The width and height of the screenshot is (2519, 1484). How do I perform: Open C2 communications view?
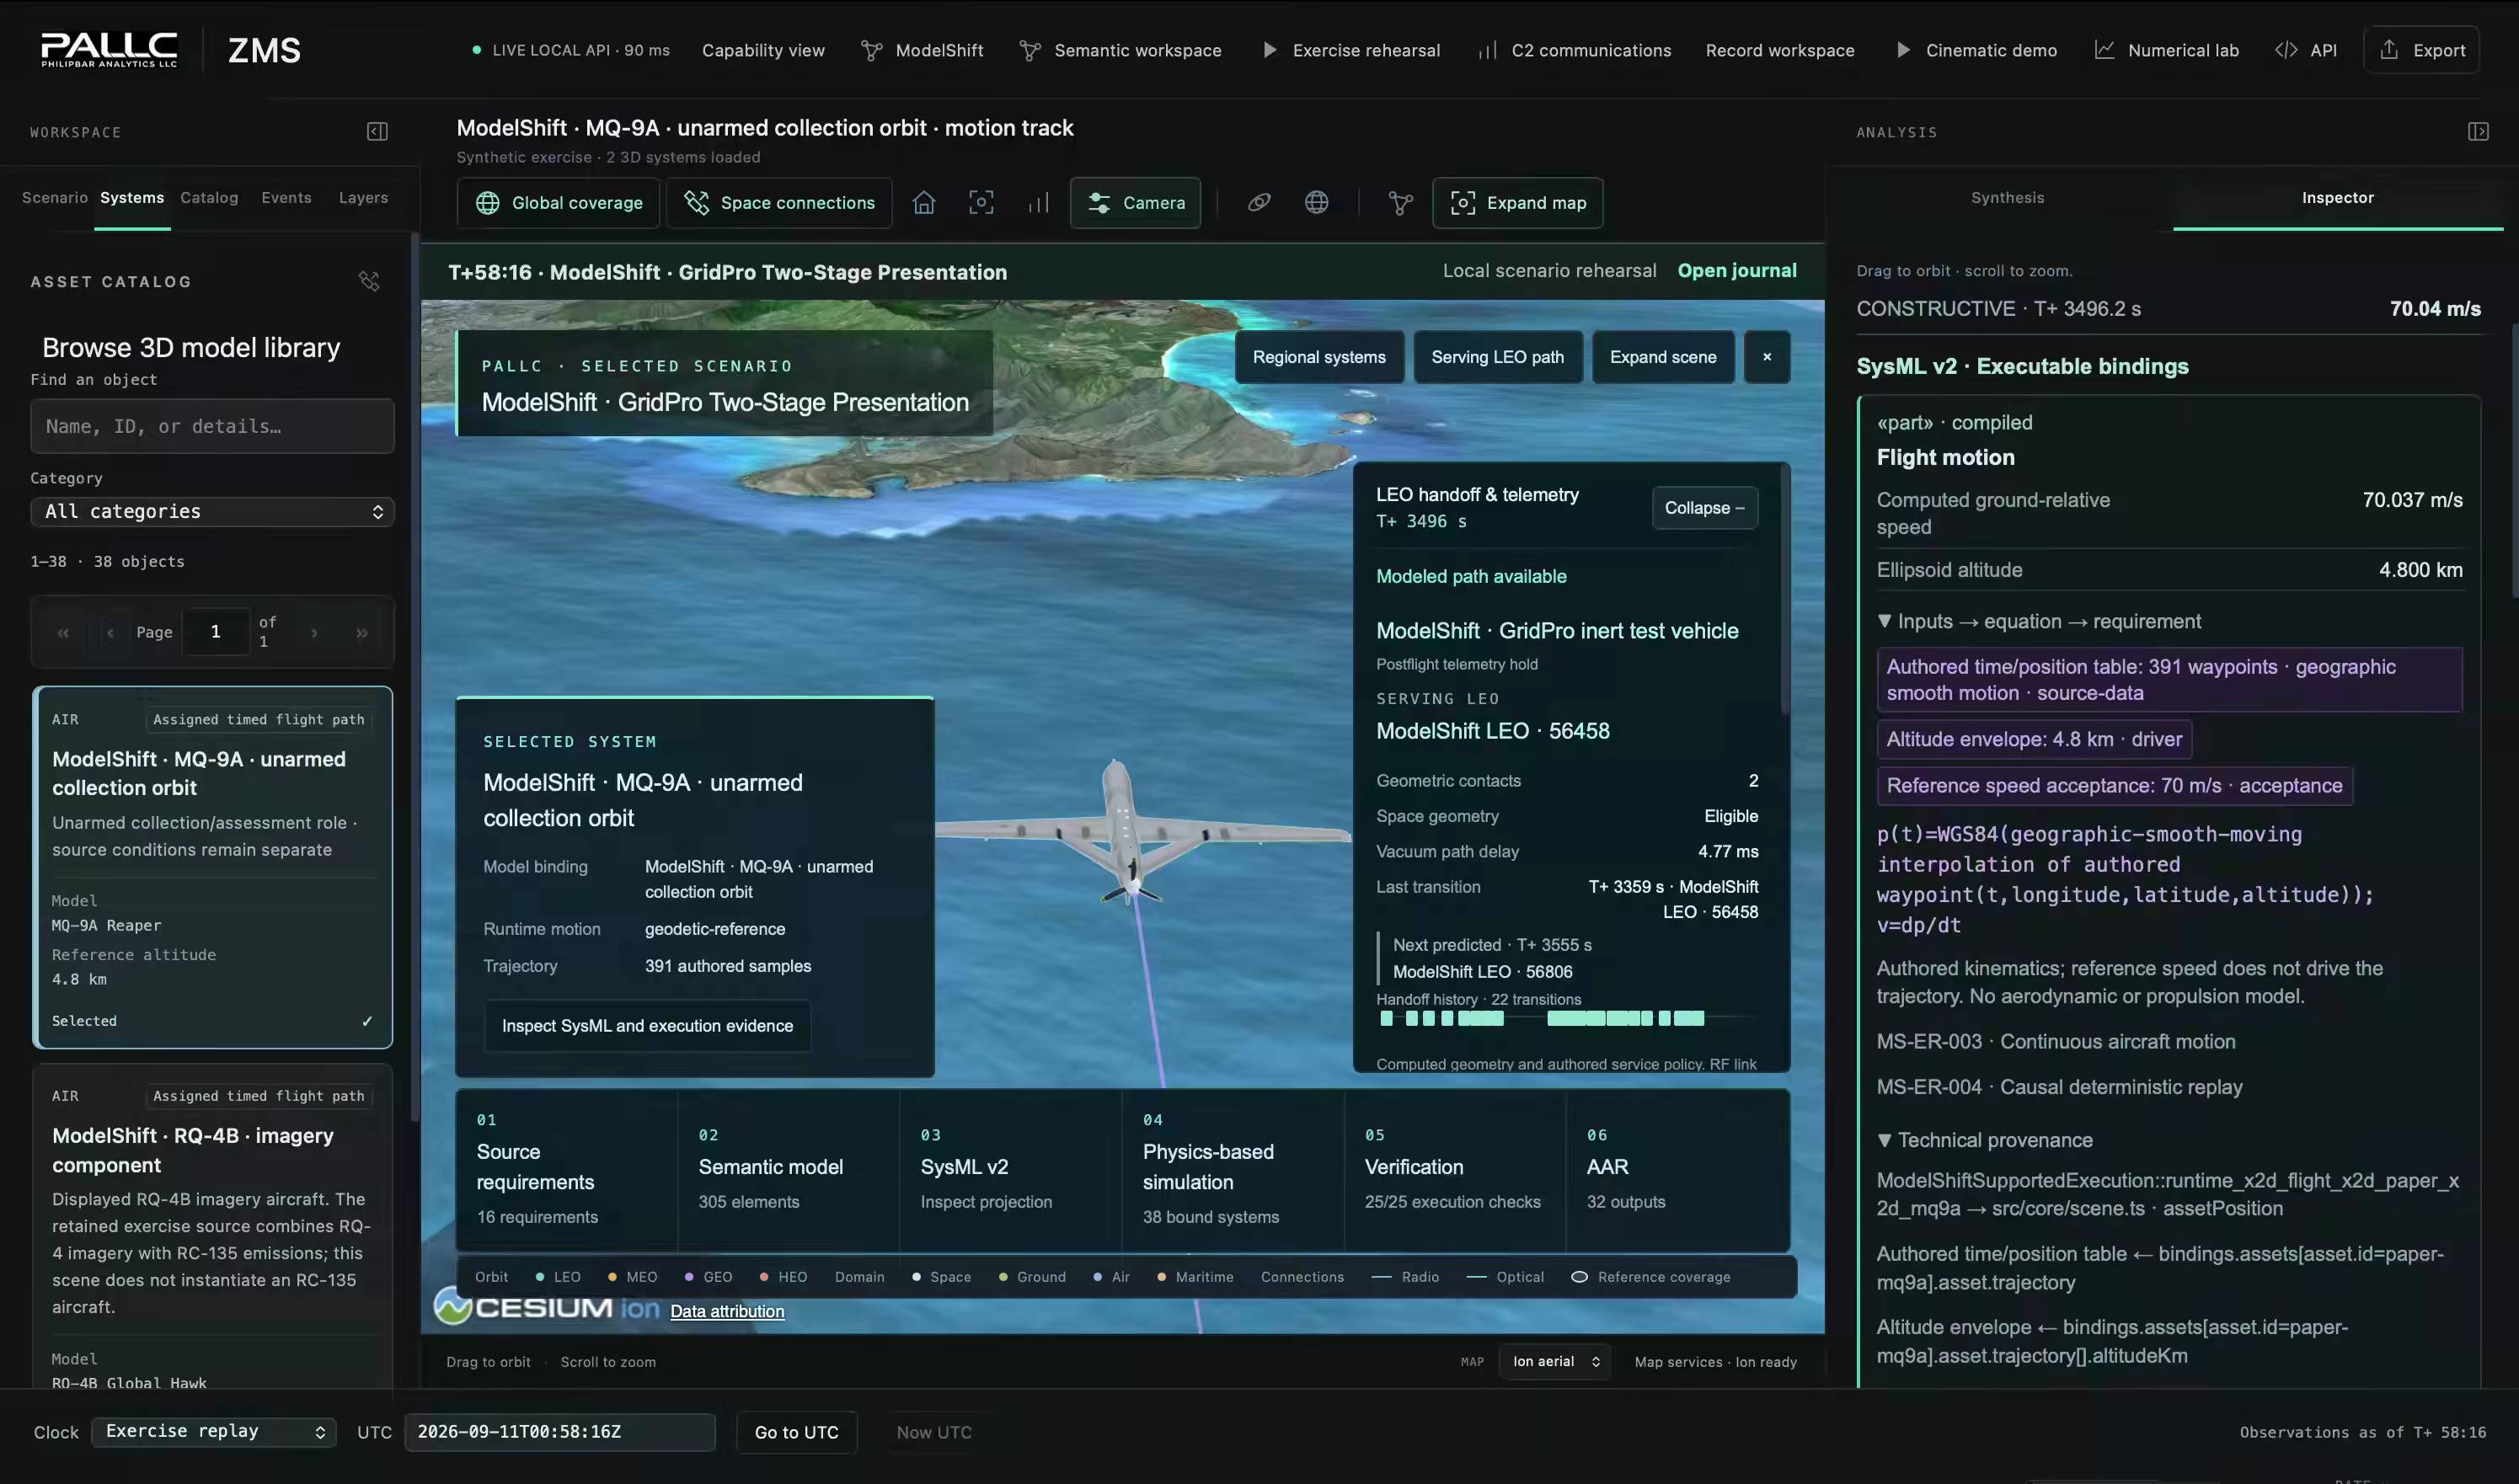(1574, 50)
